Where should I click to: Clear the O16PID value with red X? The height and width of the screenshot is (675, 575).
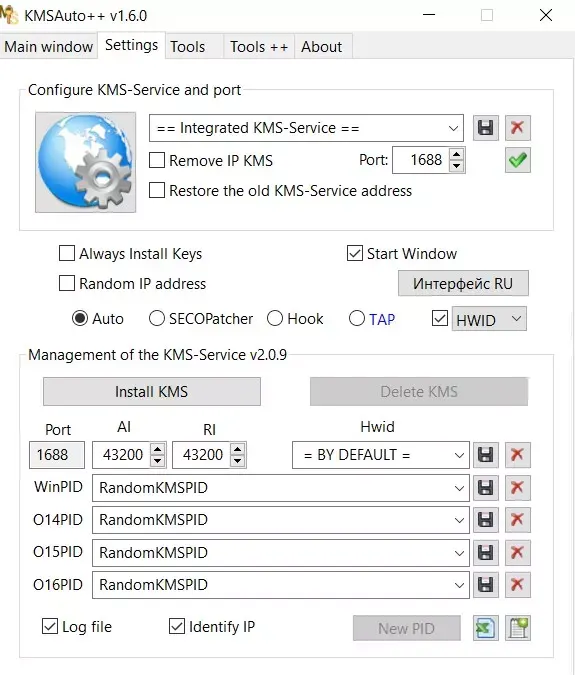tap(517, 585)
